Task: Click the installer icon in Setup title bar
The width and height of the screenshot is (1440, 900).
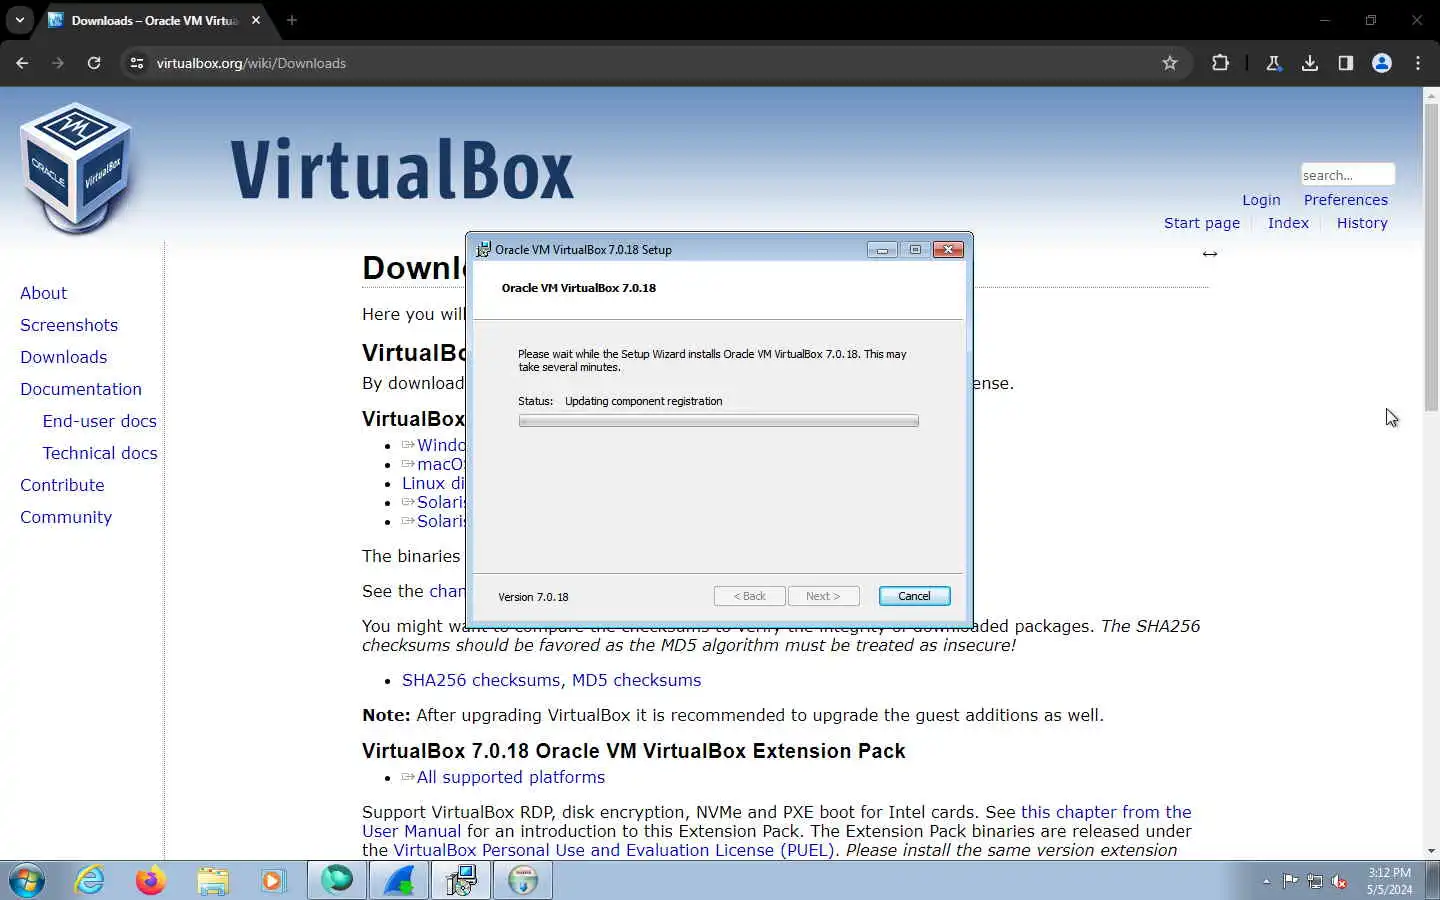Action: point(484,249)
